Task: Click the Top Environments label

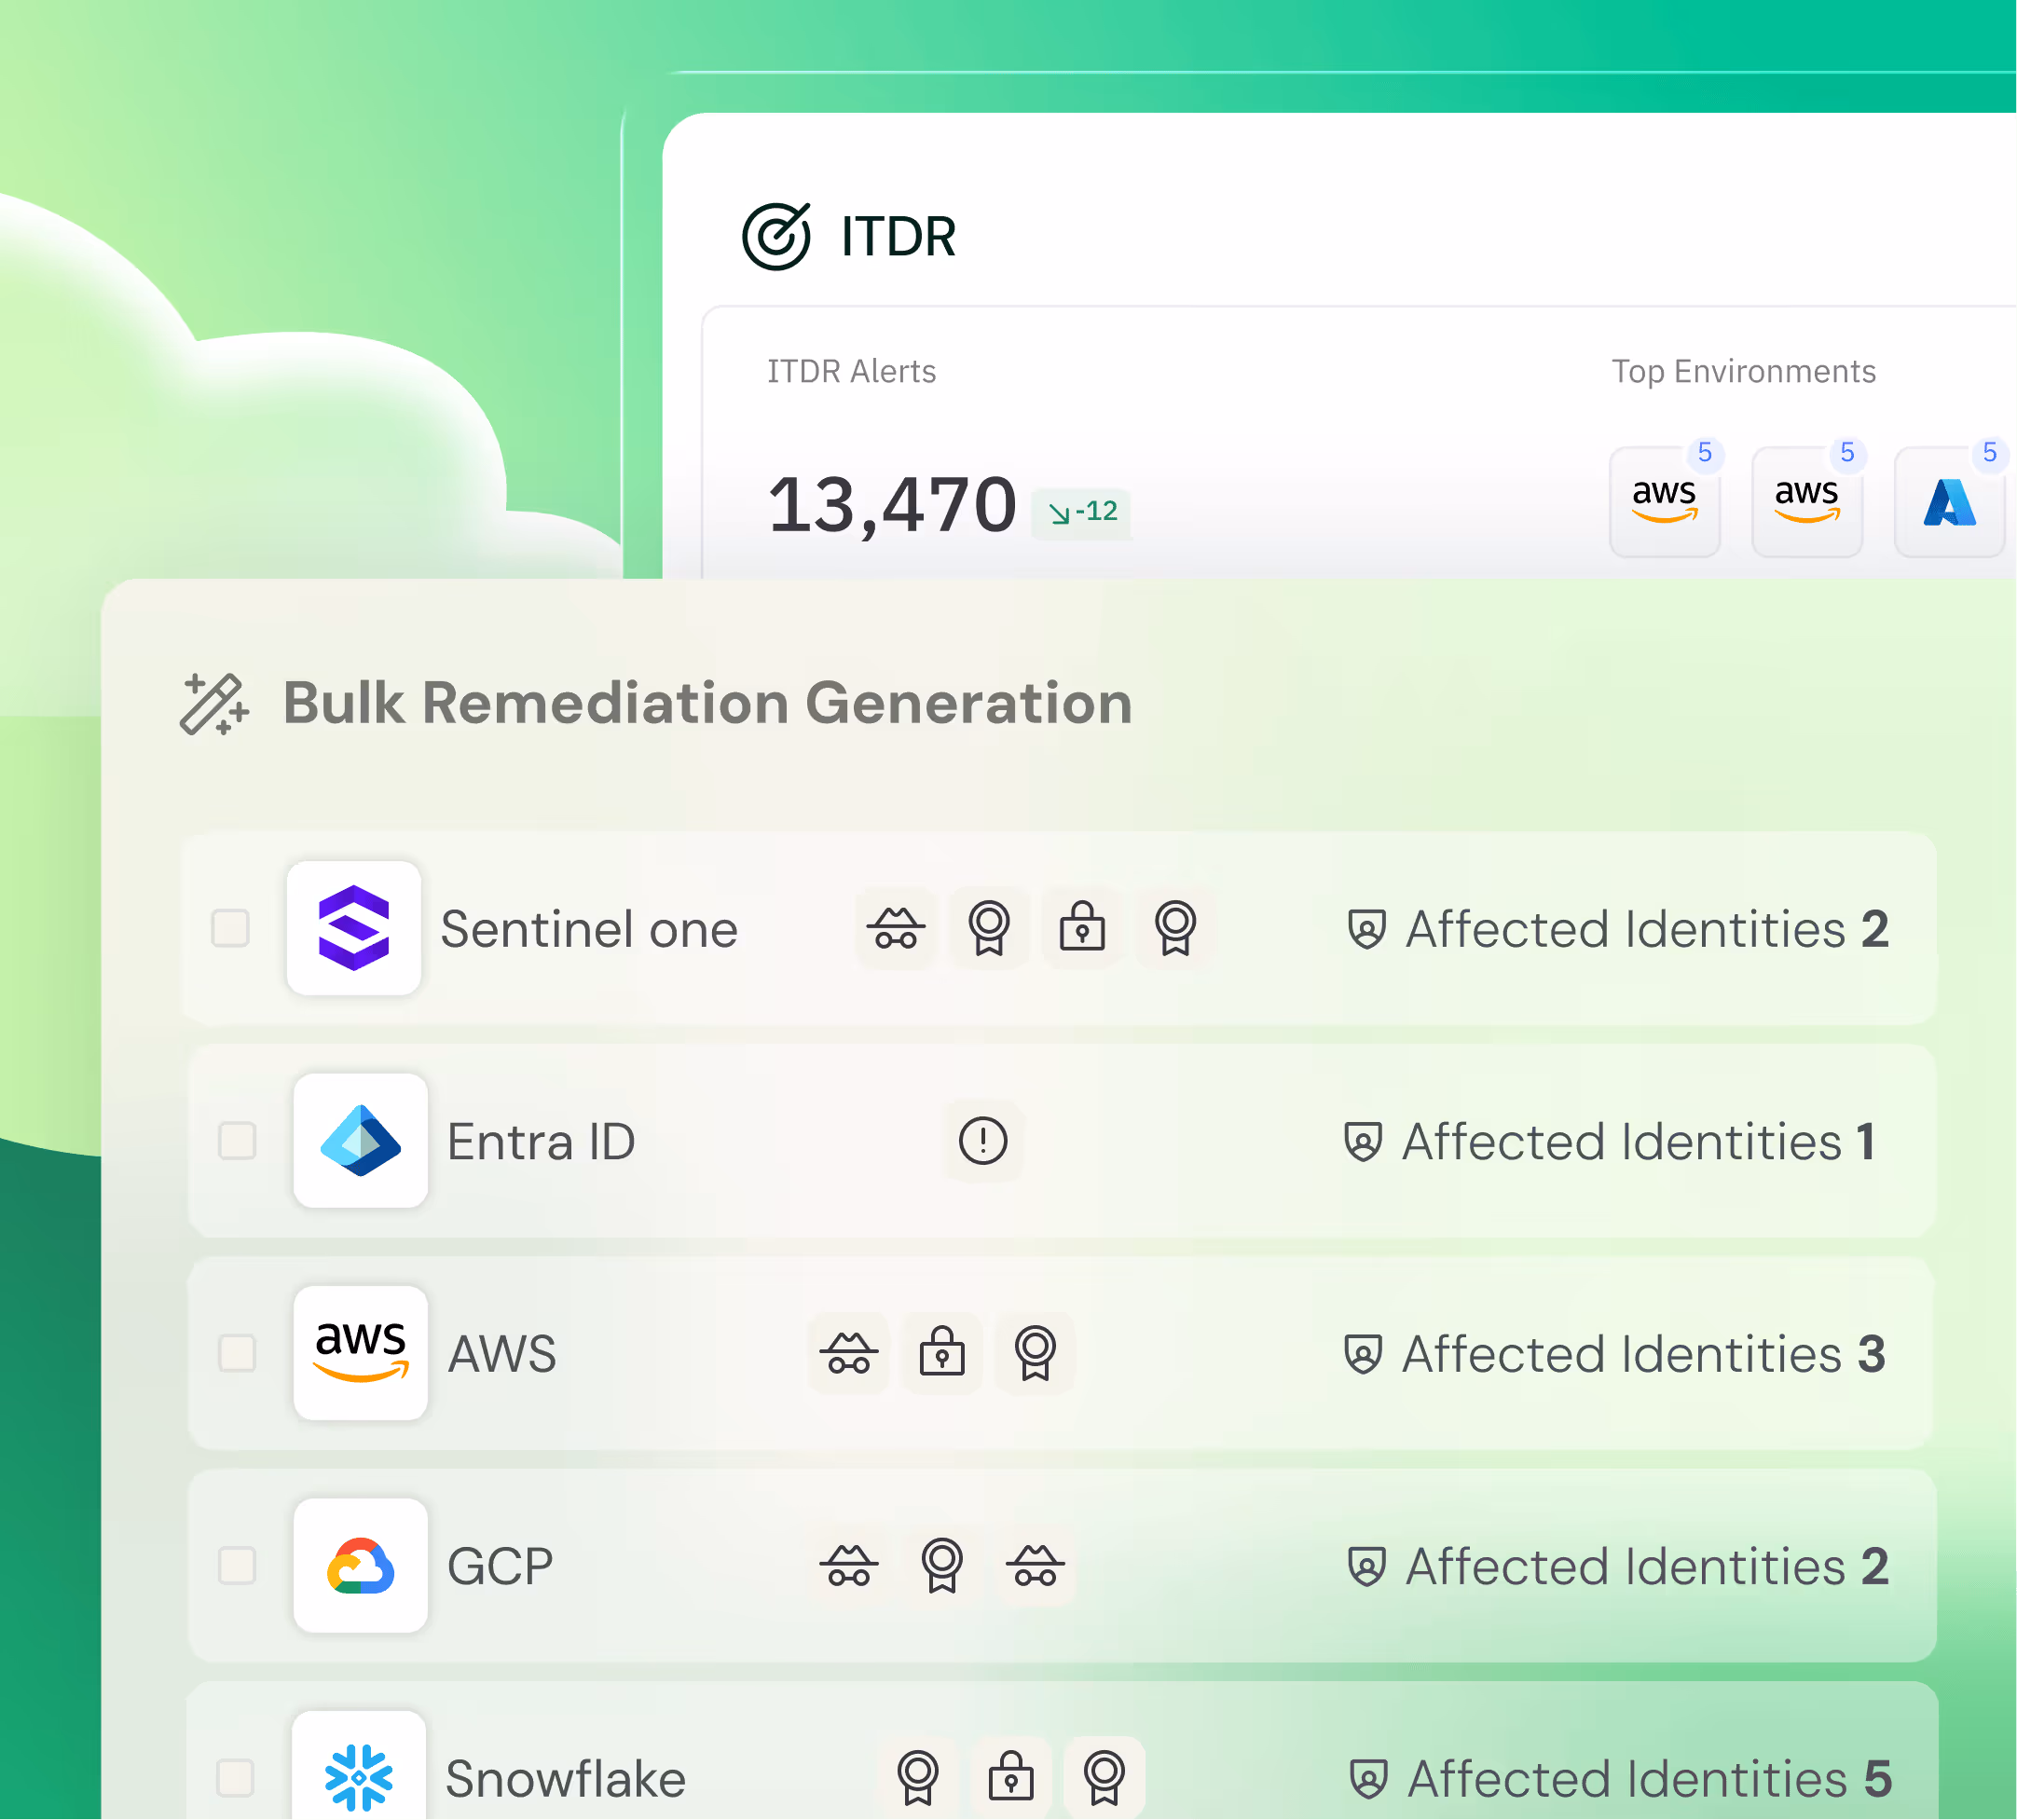Action: (1743, 372)
